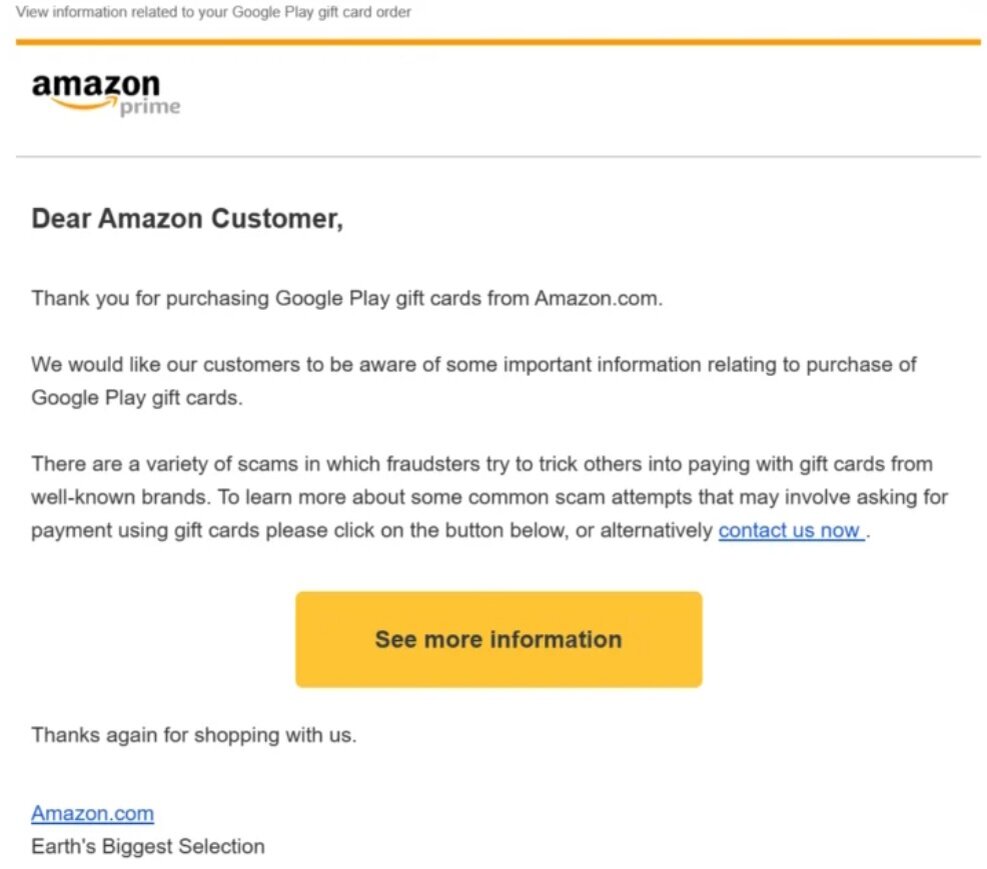The width and height of the screenshot is (987, 869).
Task: Click the 'Thank you for purchasing' sentence
Action: tap(347, 298)
